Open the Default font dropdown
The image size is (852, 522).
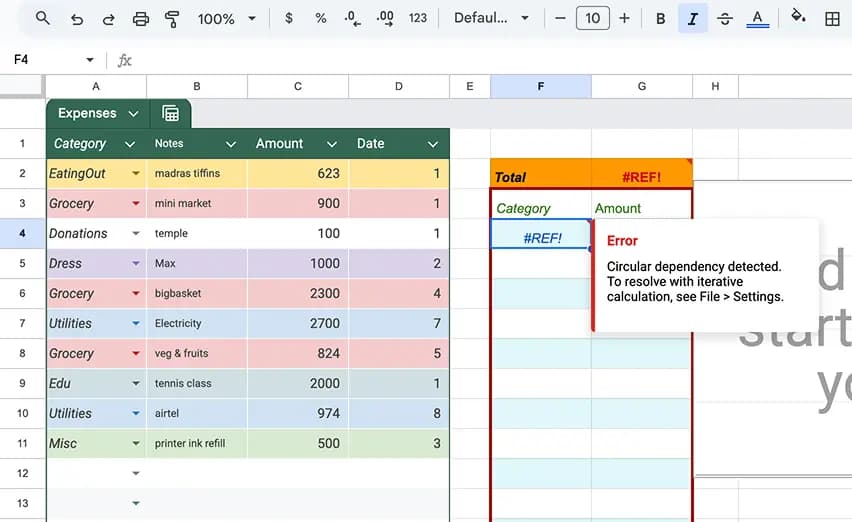point(491,18)
